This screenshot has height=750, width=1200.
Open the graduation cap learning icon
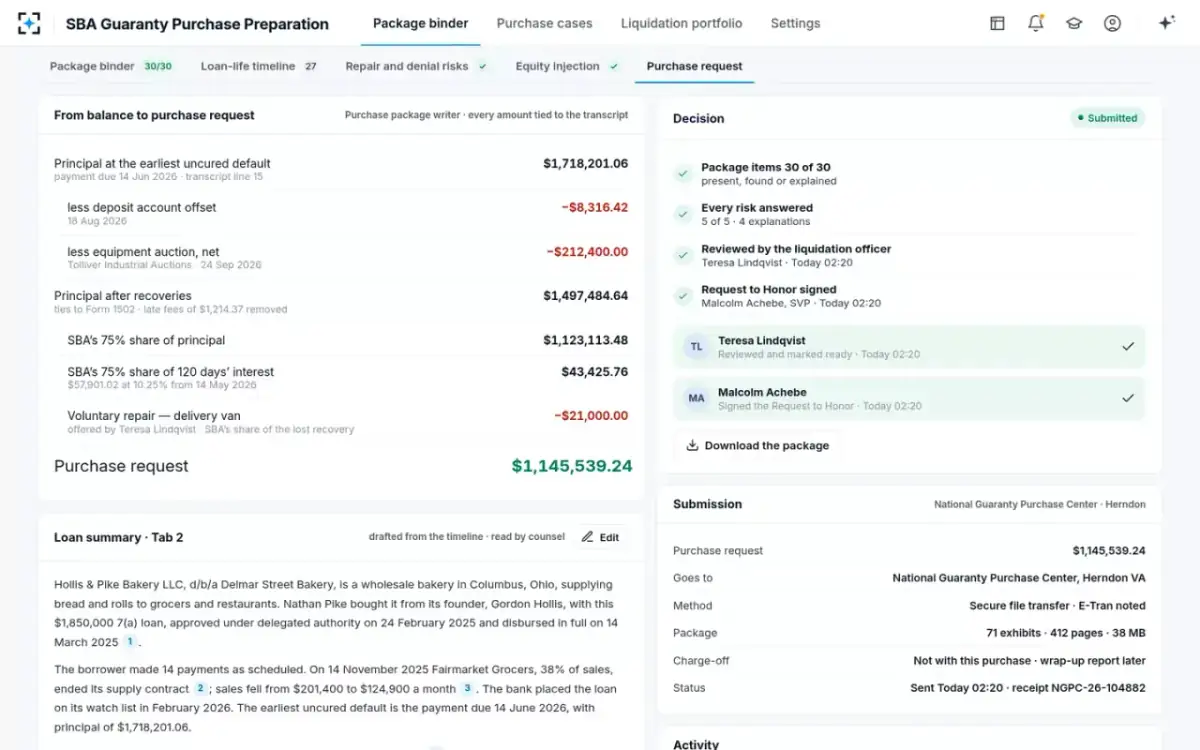point(1074,23)
